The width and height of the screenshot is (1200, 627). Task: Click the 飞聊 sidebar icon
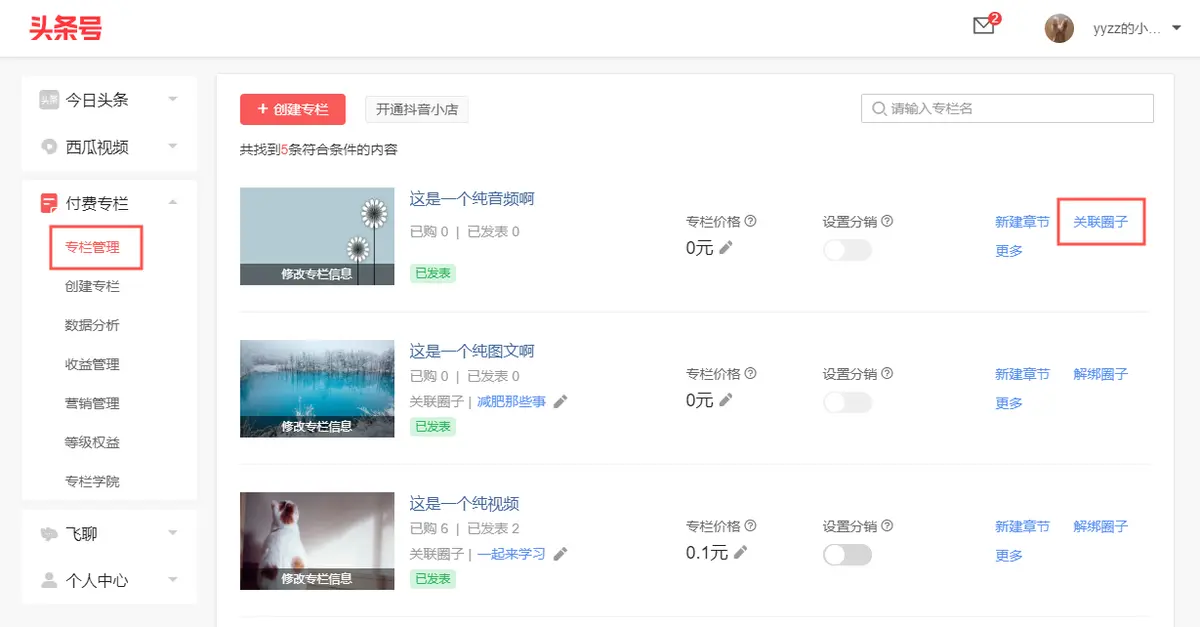click(47, 533)
